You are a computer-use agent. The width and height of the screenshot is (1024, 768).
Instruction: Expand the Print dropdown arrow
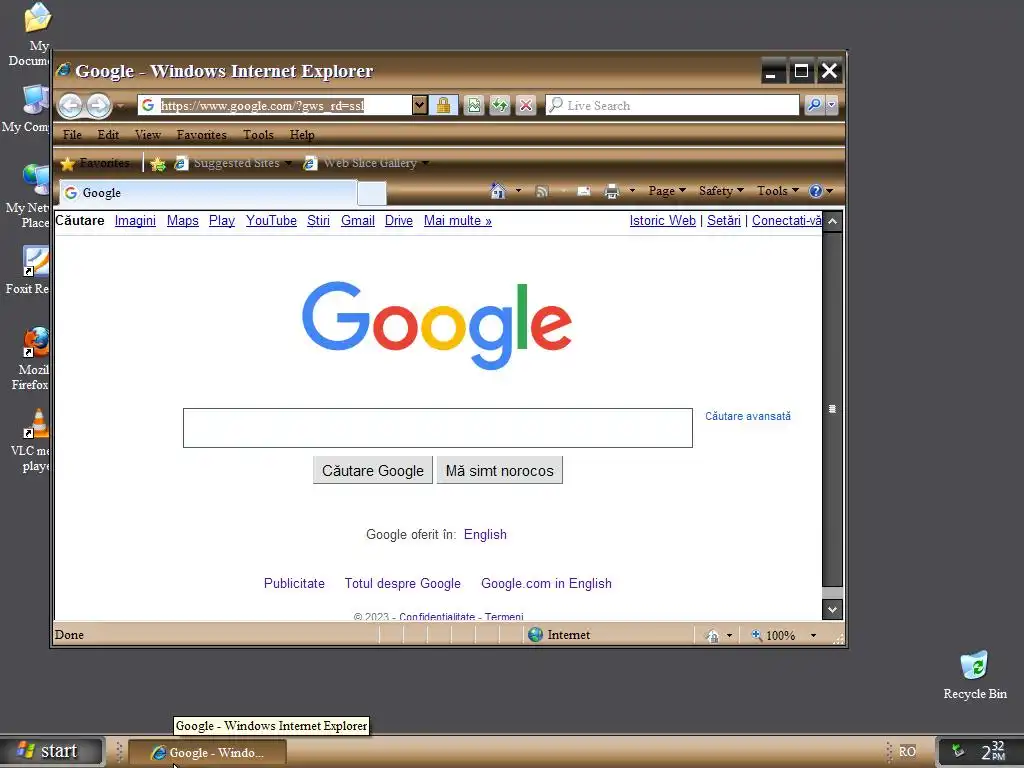pyautogui.click(x=632, y=191)
